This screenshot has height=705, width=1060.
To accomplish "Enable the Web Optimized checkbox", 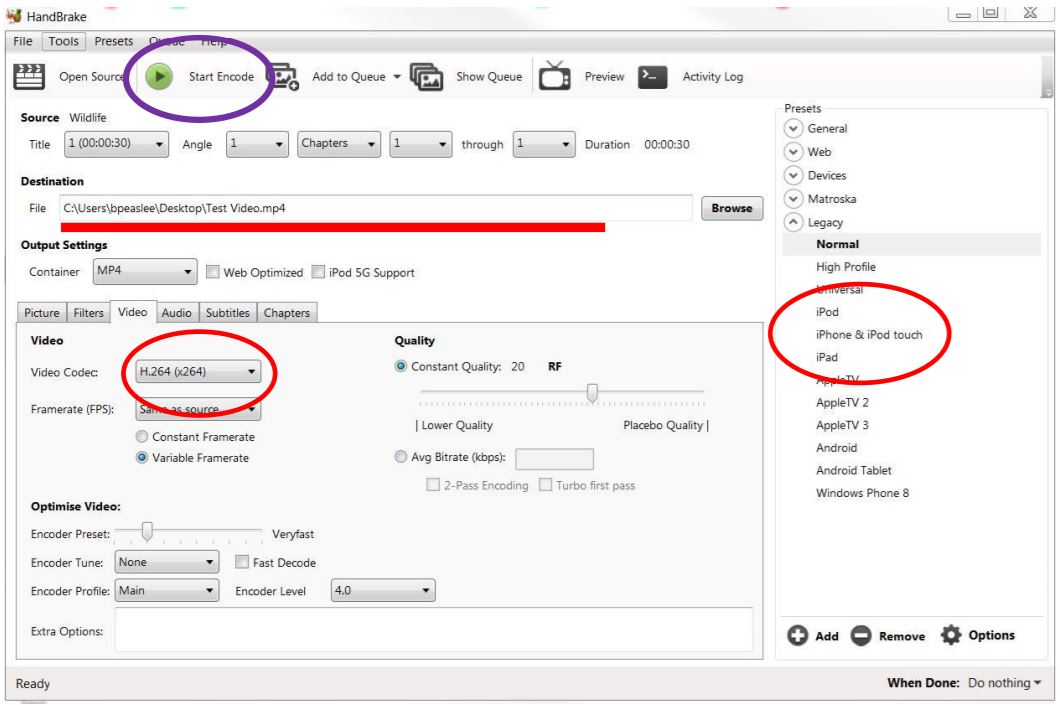I will [x=213, y=272].
